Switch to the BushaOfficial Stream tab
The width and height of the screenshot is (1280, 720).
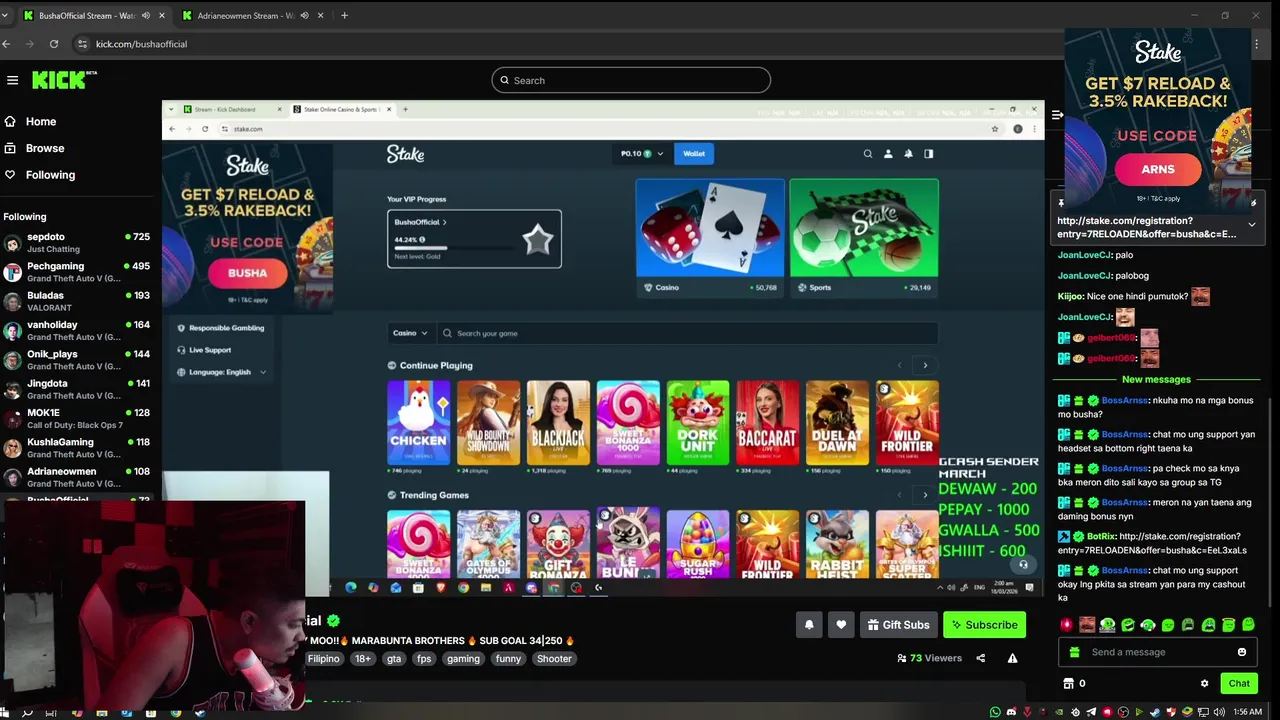click(93, 15)
